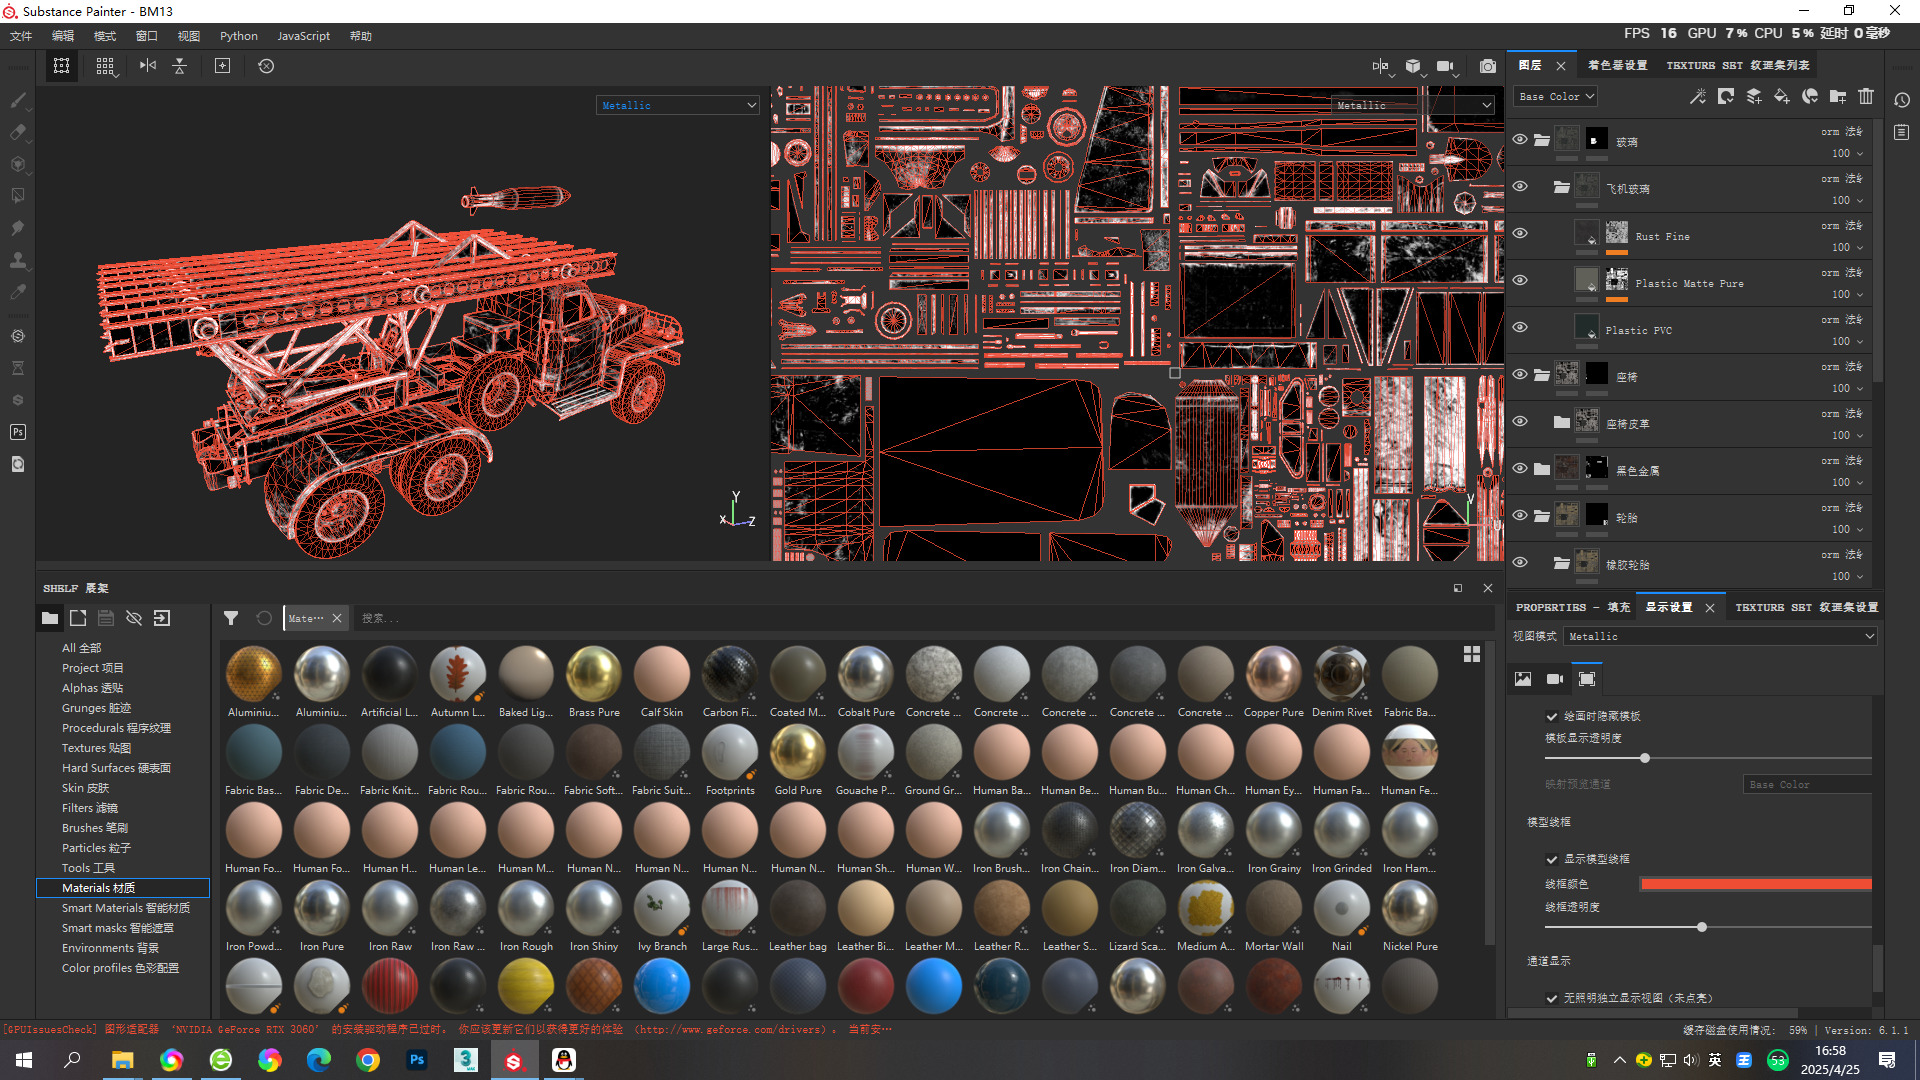Toggle visibility of Plastic PVC layer

(x=1520, y=327)
